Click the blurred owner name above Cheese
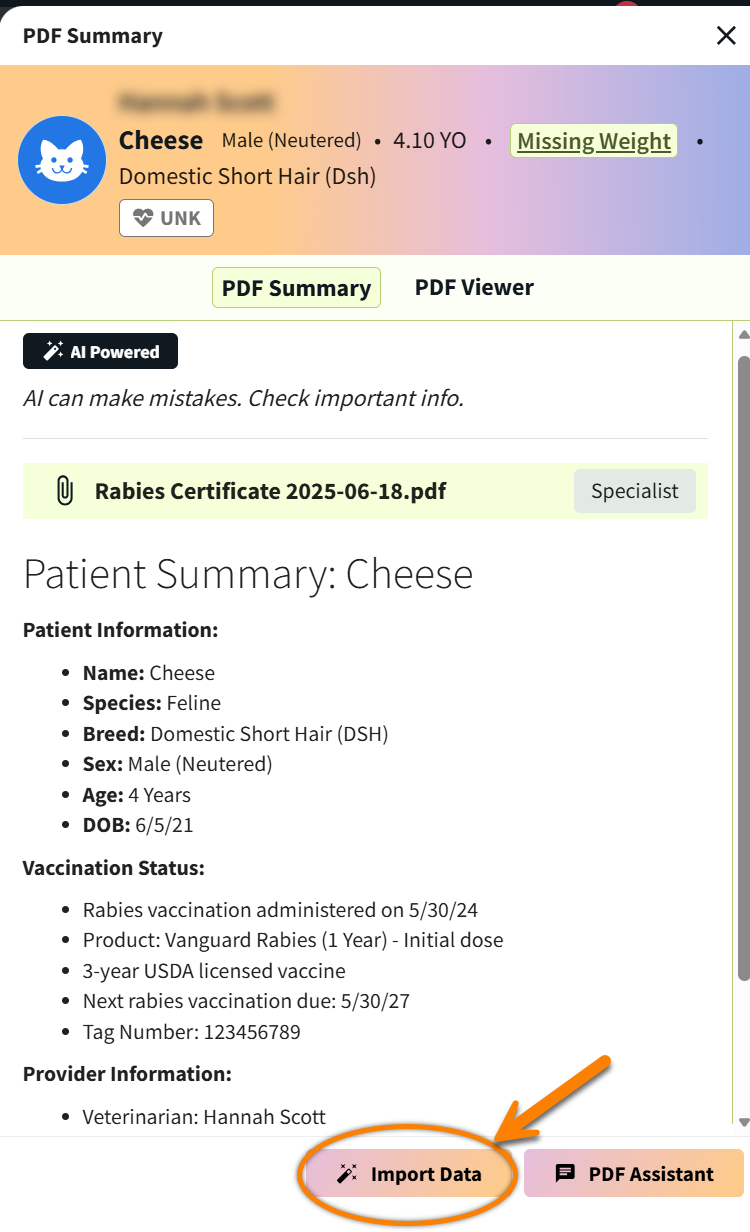Viewport: 750px width, 1232px height. [x=196, y=101]
